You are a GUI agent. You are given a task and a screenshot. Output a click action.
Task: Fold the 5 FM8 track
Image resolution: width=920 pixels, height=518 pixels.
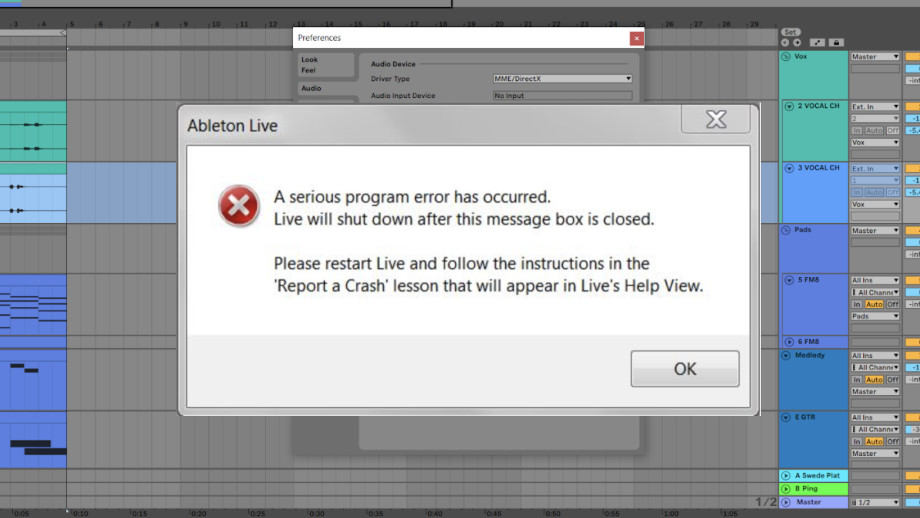click(789, 280)
